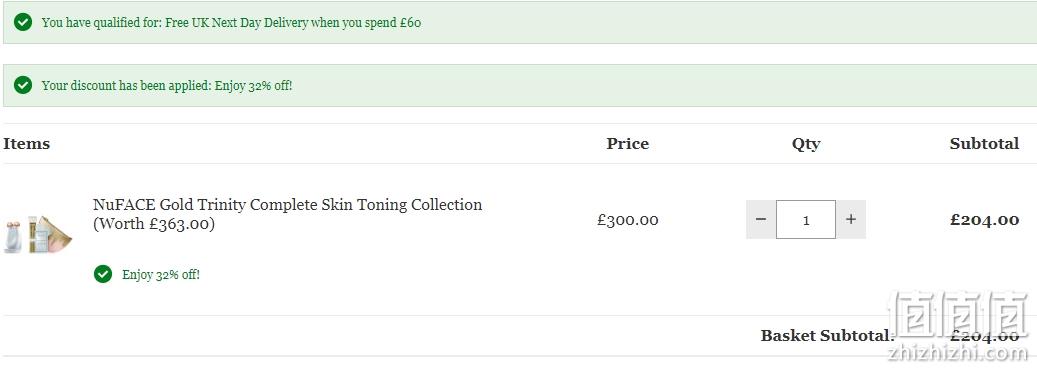
Task: Click the Enjoy 32% off label under product
Action: 161,275
